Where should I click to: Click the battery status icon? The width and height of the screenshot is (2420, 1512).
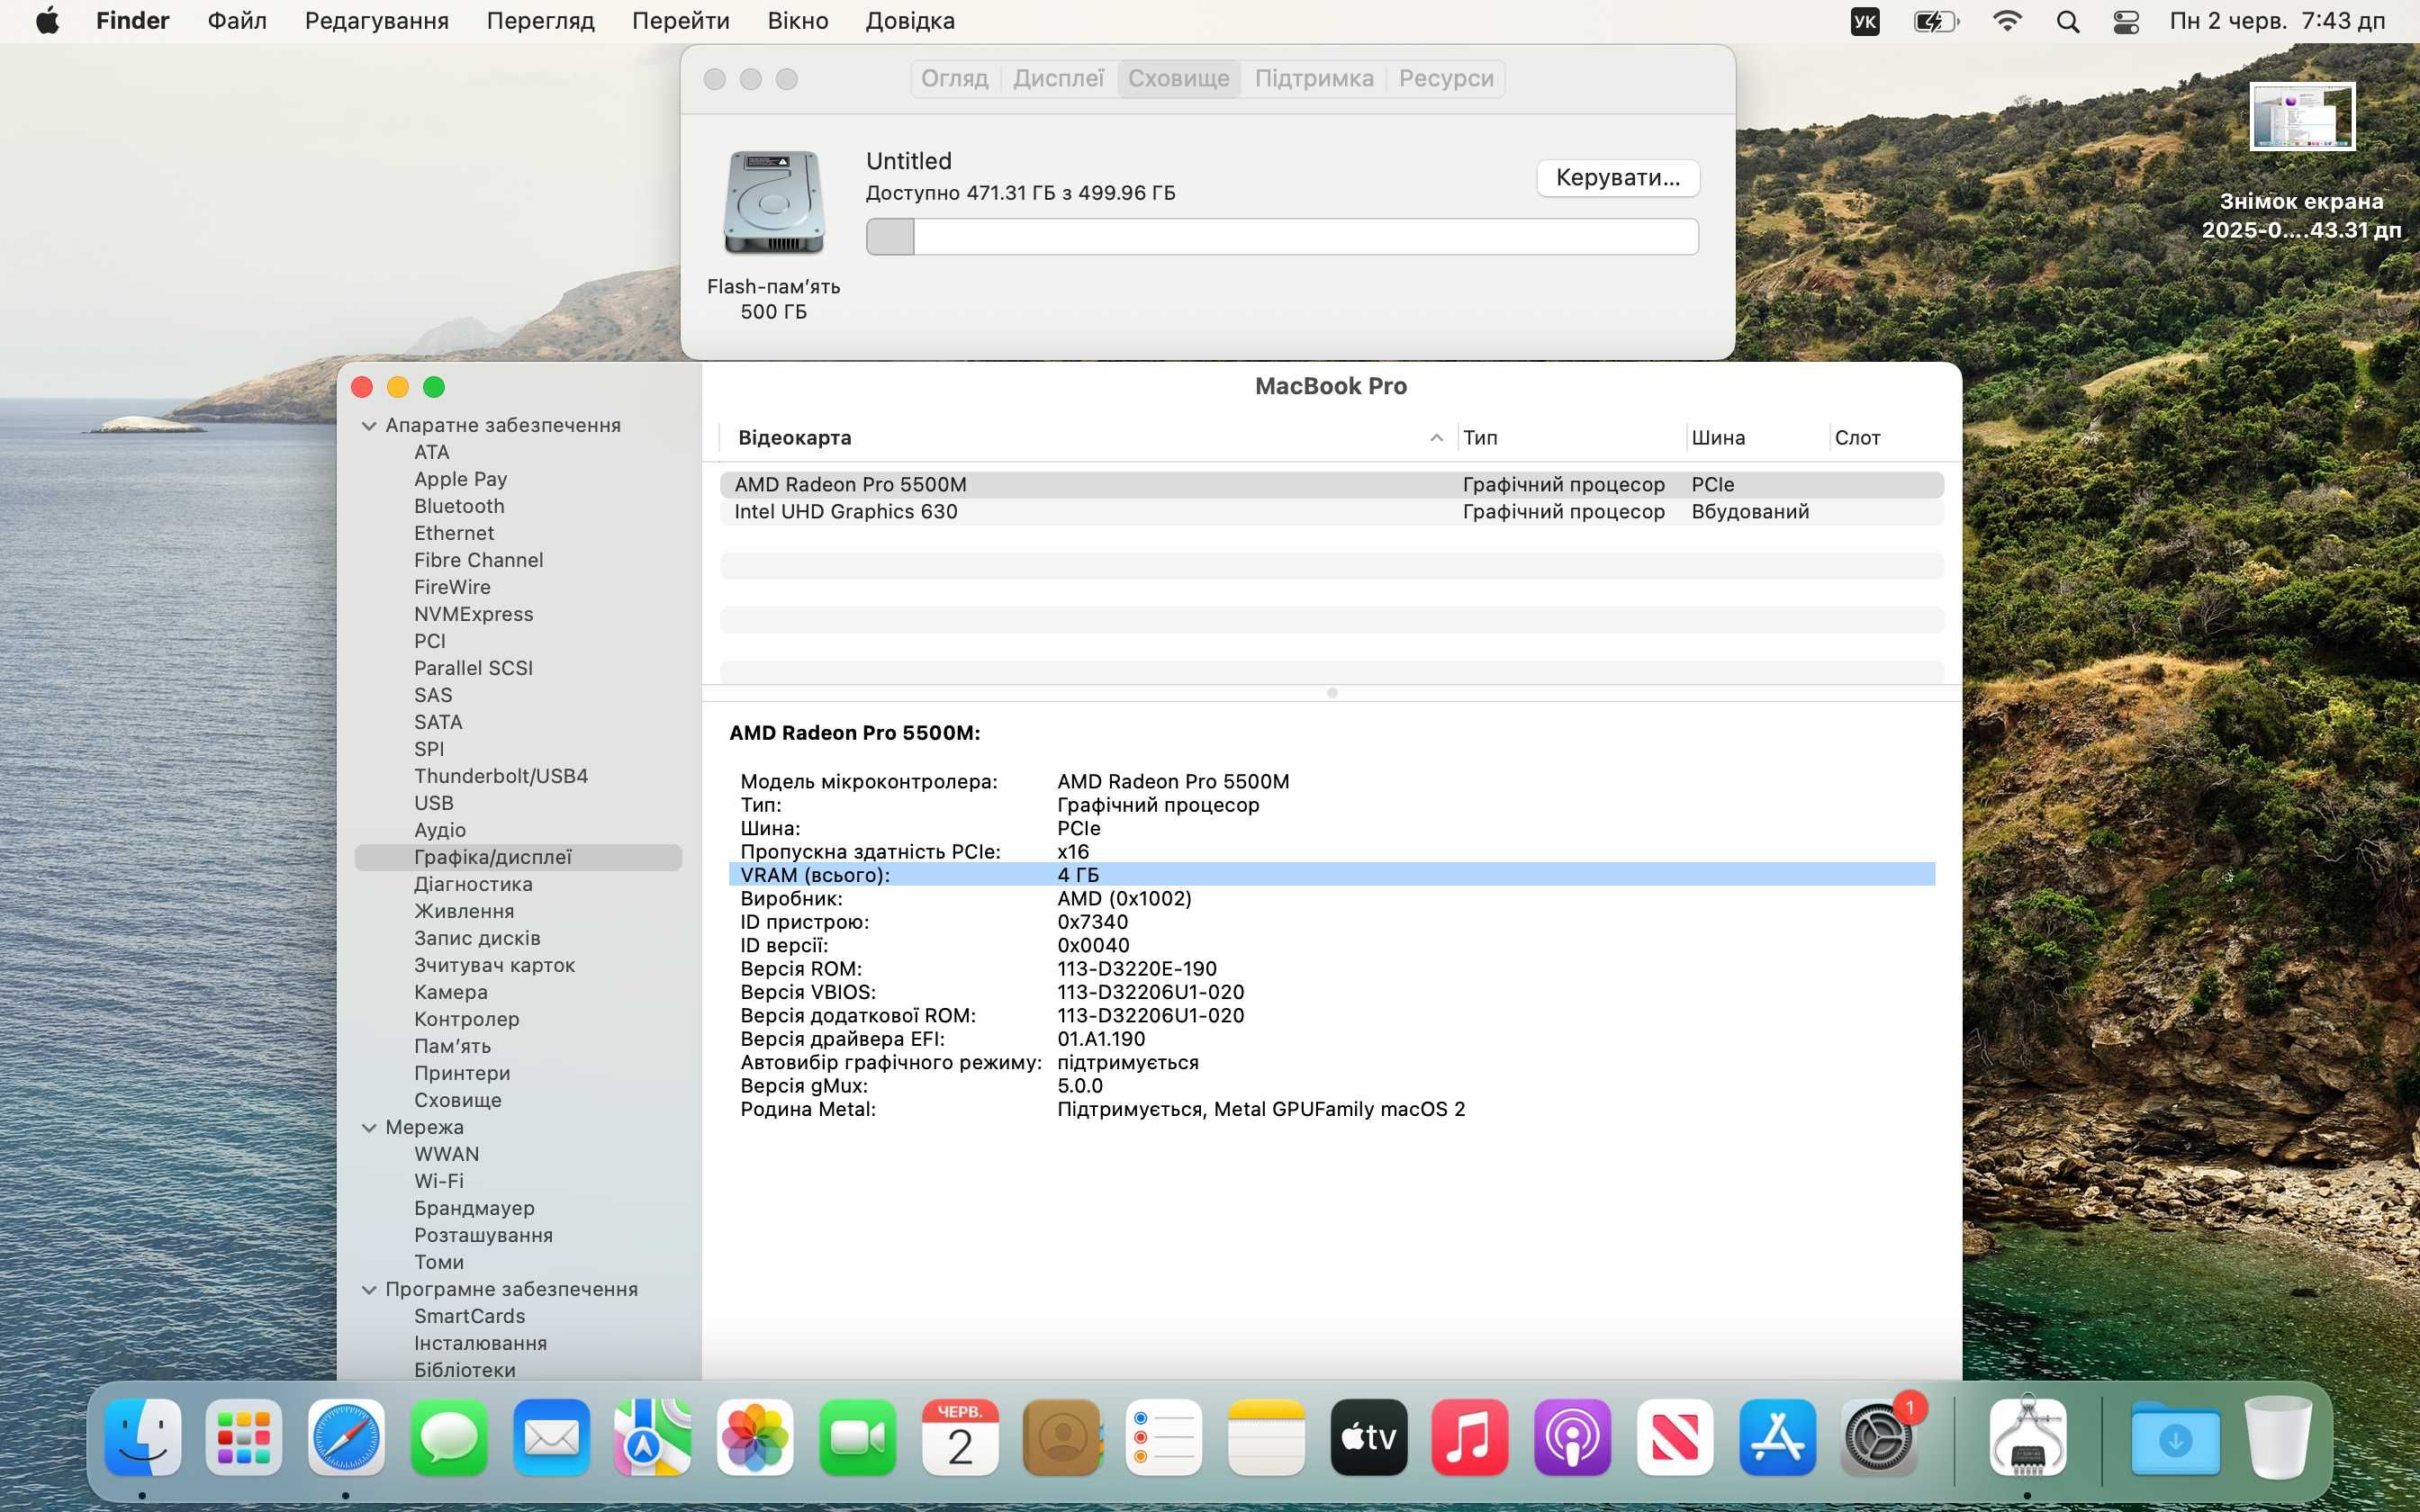(x=1936, y=21)
